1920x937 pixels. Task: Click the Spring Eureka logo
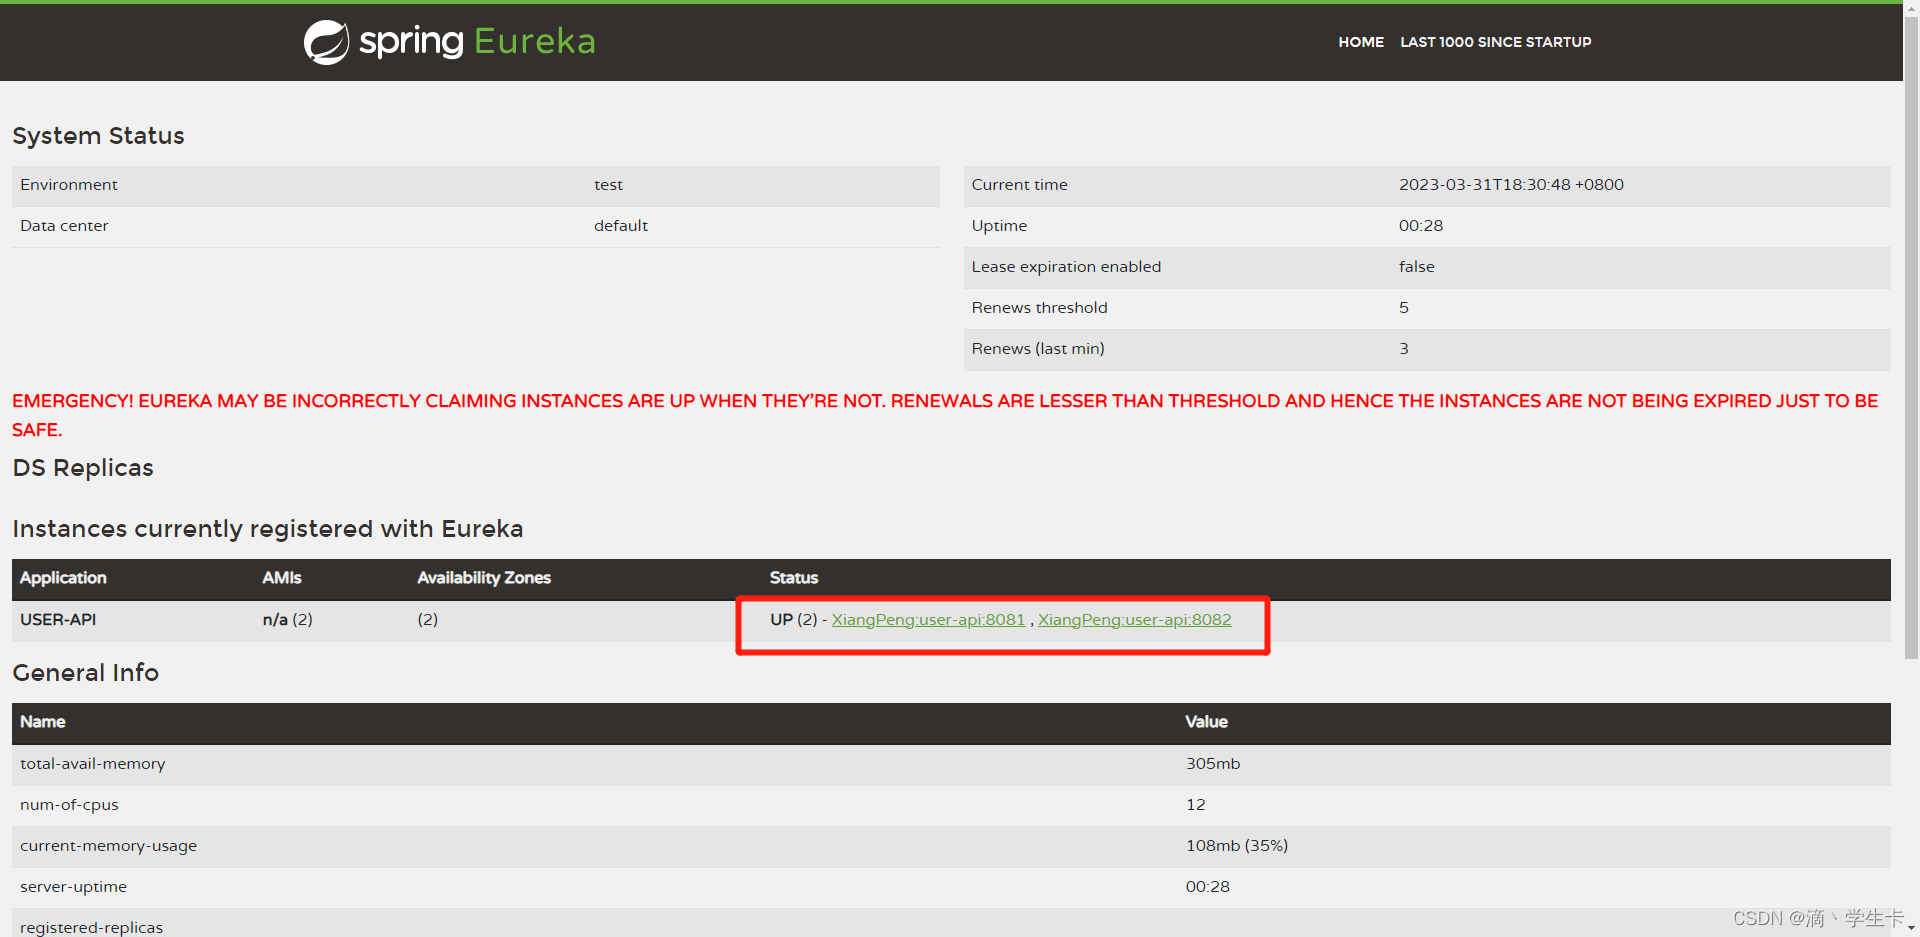click(x=450, y=42)
